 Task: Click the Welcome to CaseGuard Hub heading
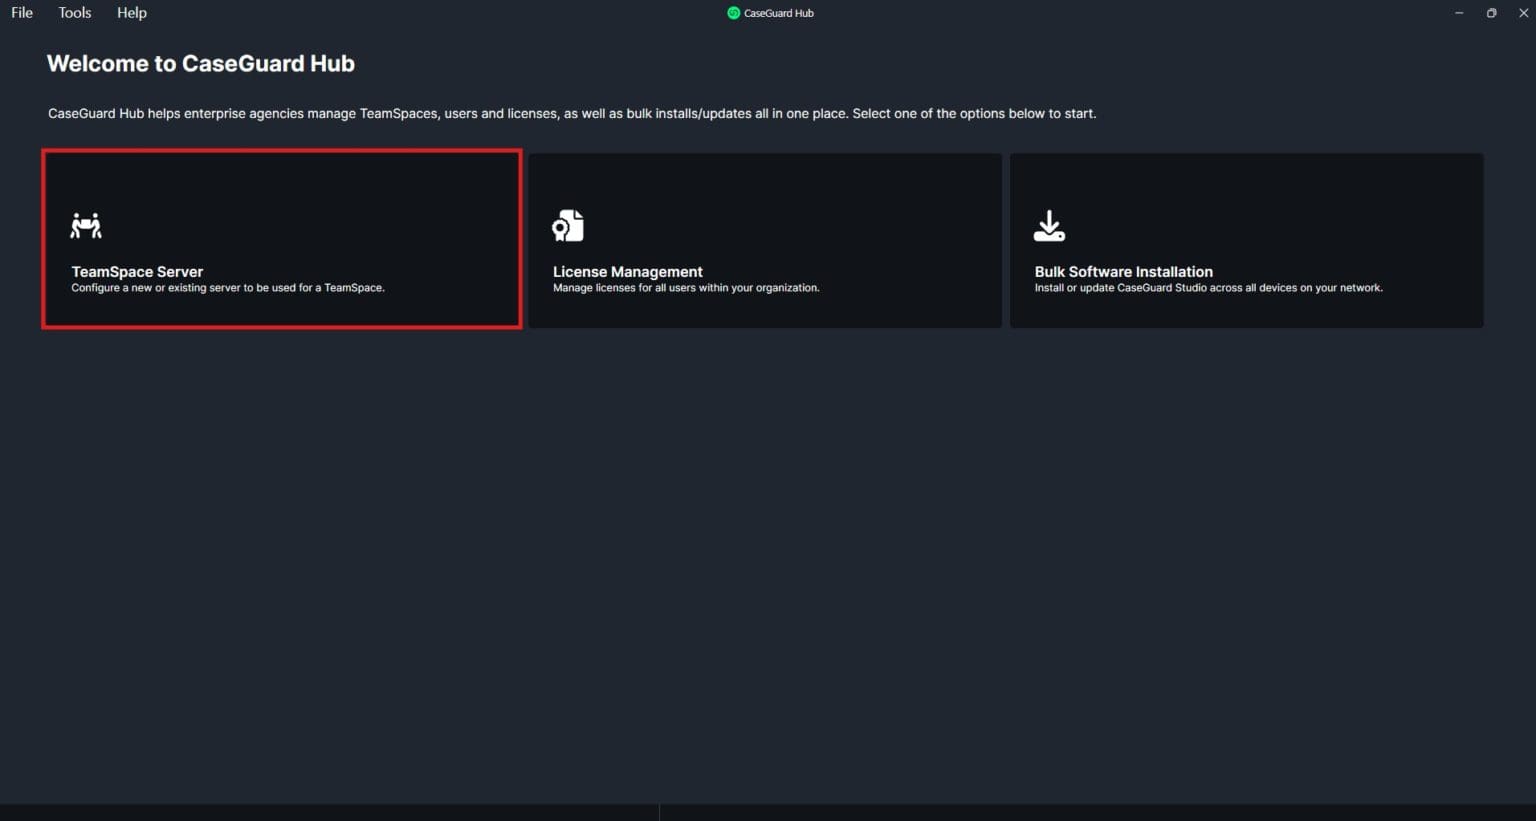200,63
